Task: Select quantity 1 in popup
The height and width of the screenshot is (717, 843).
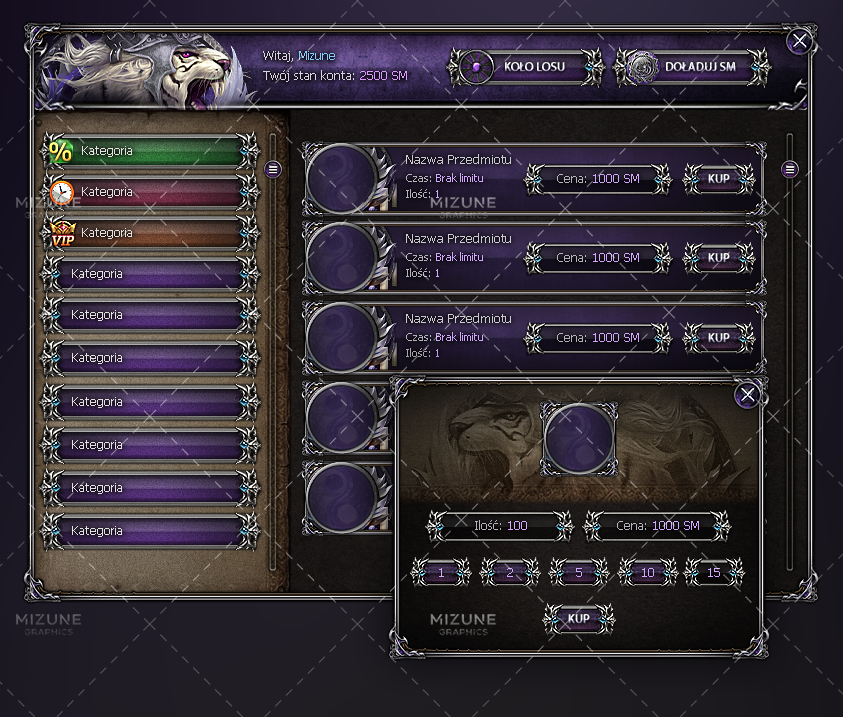Action: pyautogui.click(x=441, y=572)
